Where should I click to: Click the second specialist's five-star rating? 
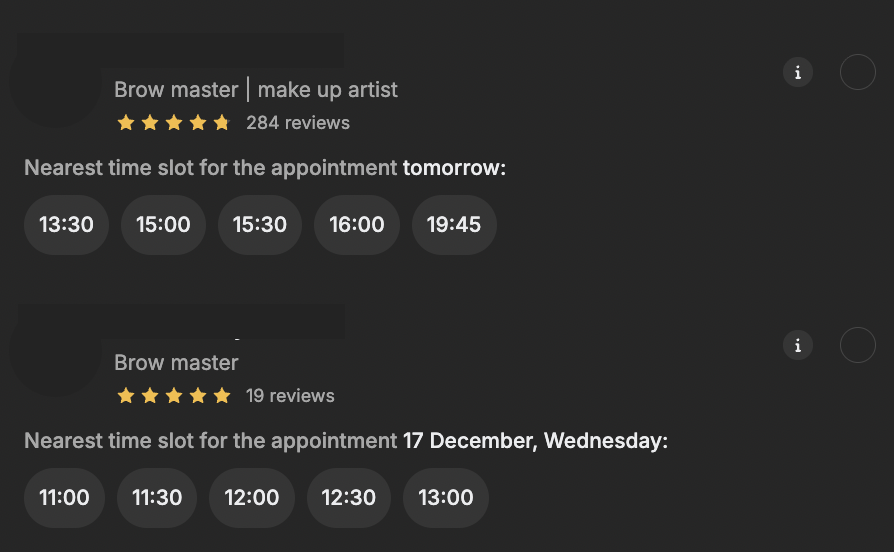[x=174, y=396]
